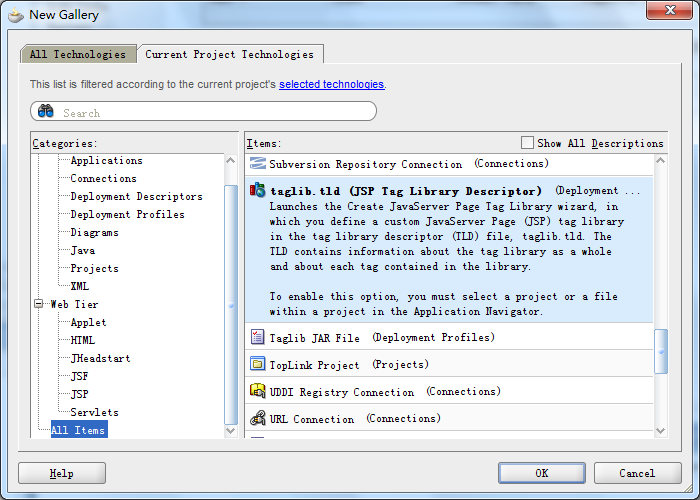The image size is (700, 500).
Task: Enable Show All Descriptions checkbox
Action: (x=527, y=143)
